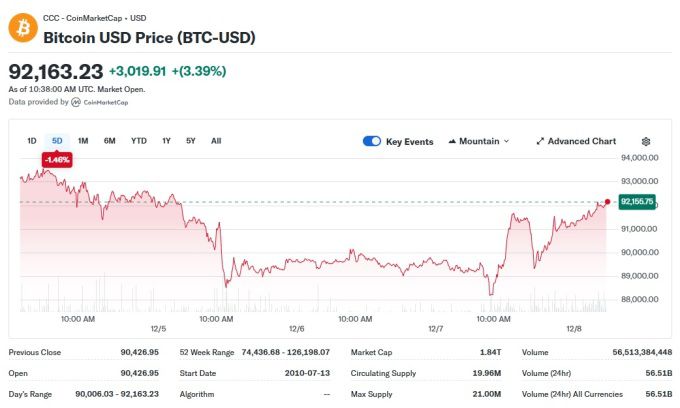Click the Bitcoin USD Price heading

tap(149, 37)
